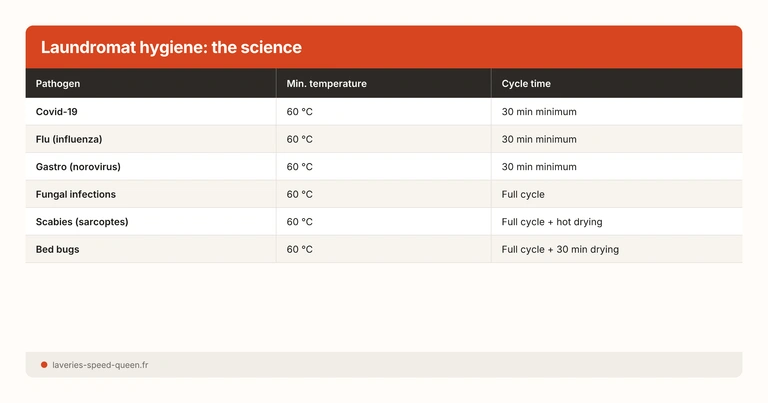
Task: Select the Fungal infections row label
Action: point(76,194)
